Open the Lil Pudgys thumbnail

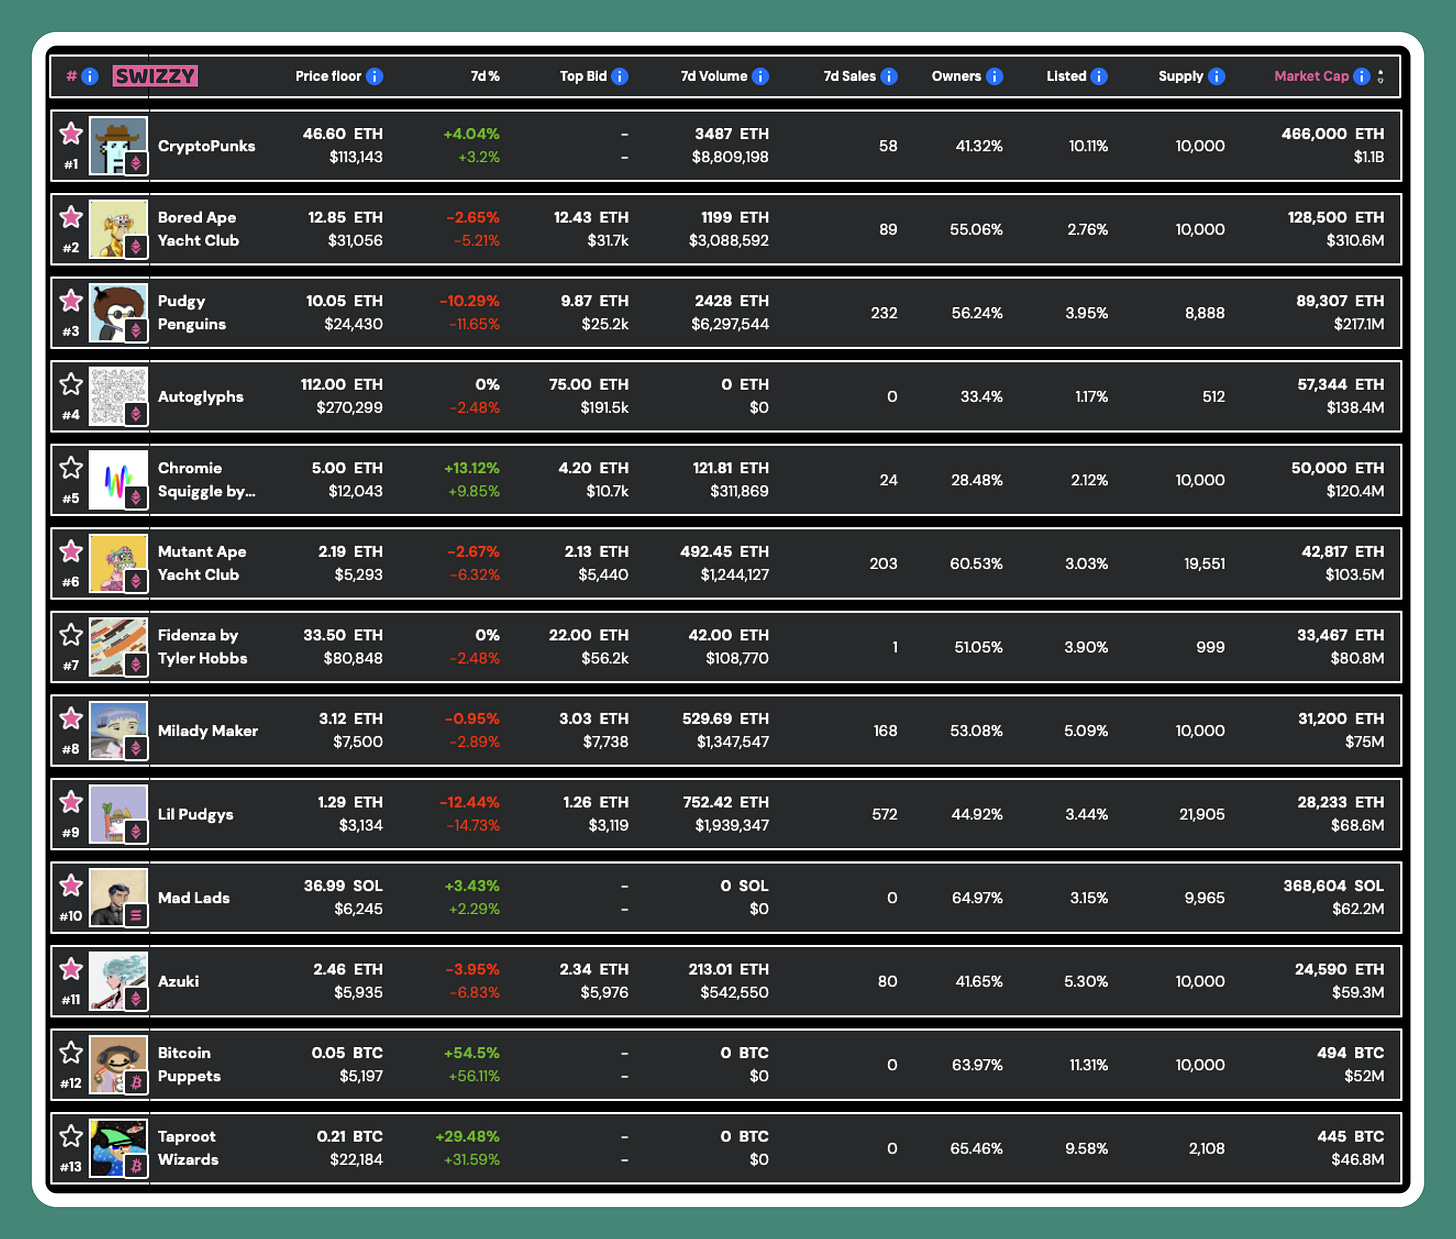(x=118, y=814)
